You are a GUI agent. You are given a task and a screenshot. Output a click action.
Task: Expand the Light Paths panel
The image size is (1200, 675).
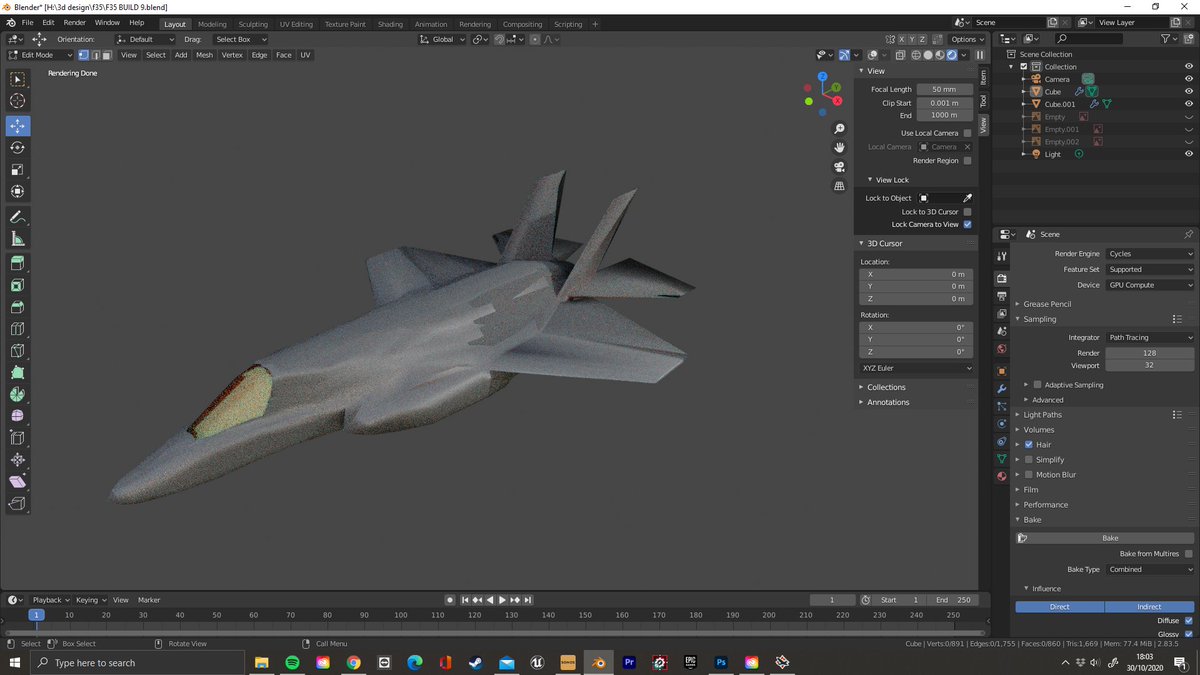point(1043,415)
